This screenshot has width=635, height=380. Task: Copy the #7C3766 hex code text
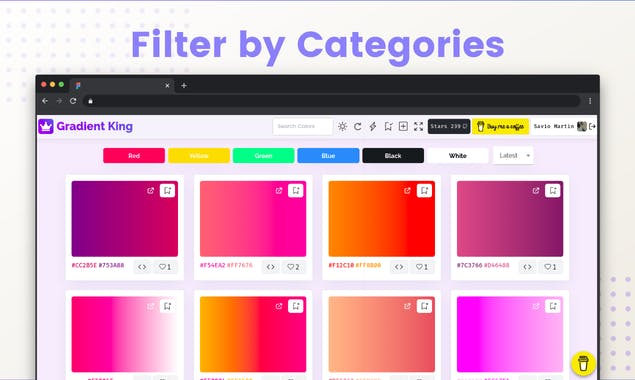[x=470, y=265]
